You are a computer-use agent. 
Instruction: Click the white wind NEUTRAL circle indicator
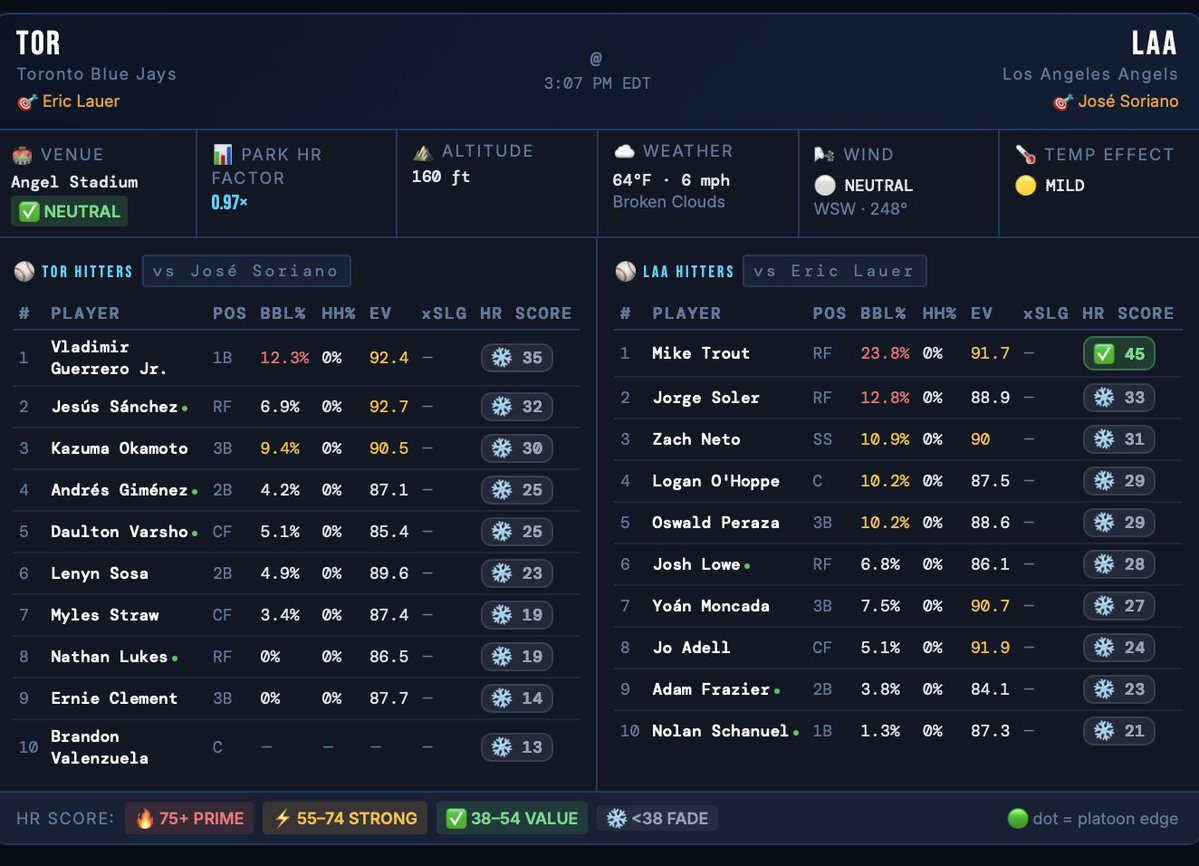(x=825, y=186)
